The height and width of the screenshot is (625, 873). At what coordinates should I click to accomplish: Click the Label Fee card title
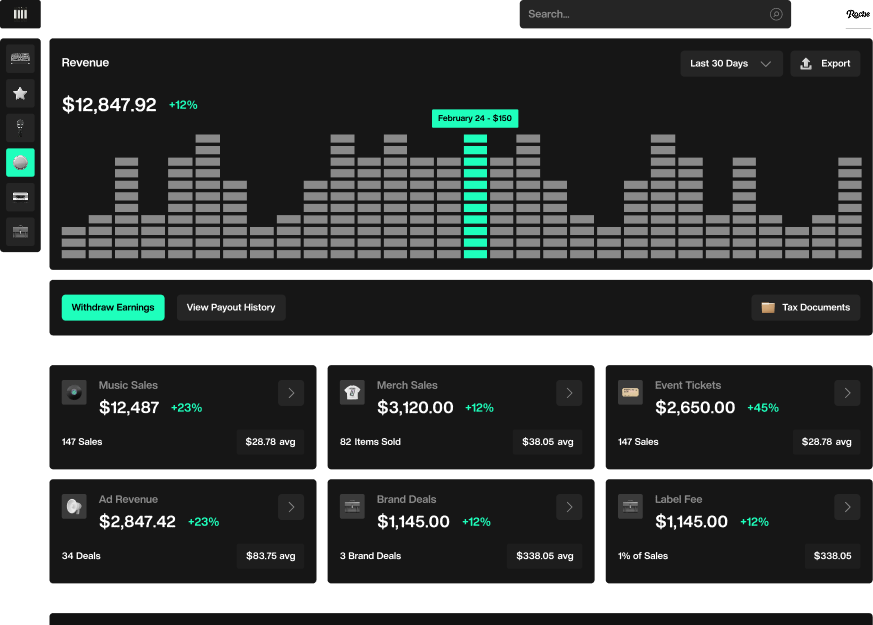click(678, 499)
